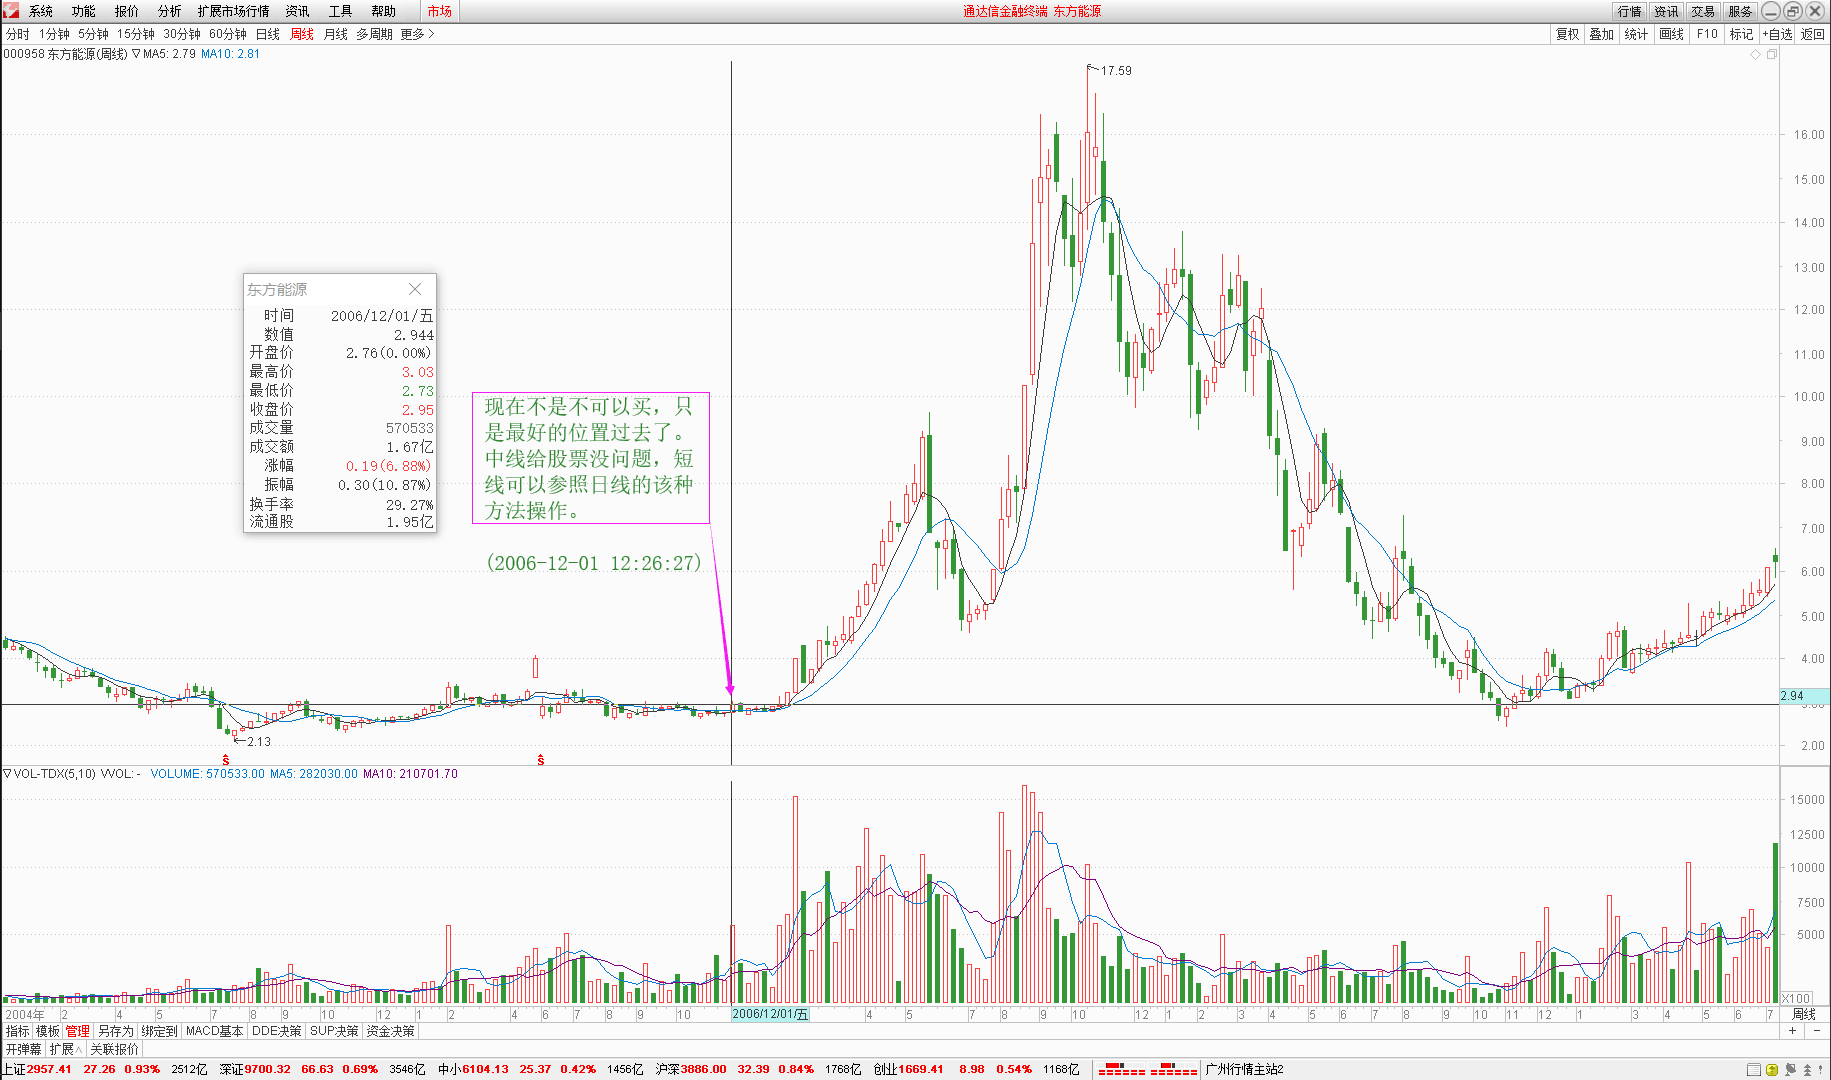Expand the 更多 periods list
The image size is (1831, 1080).
pos(416,34)
